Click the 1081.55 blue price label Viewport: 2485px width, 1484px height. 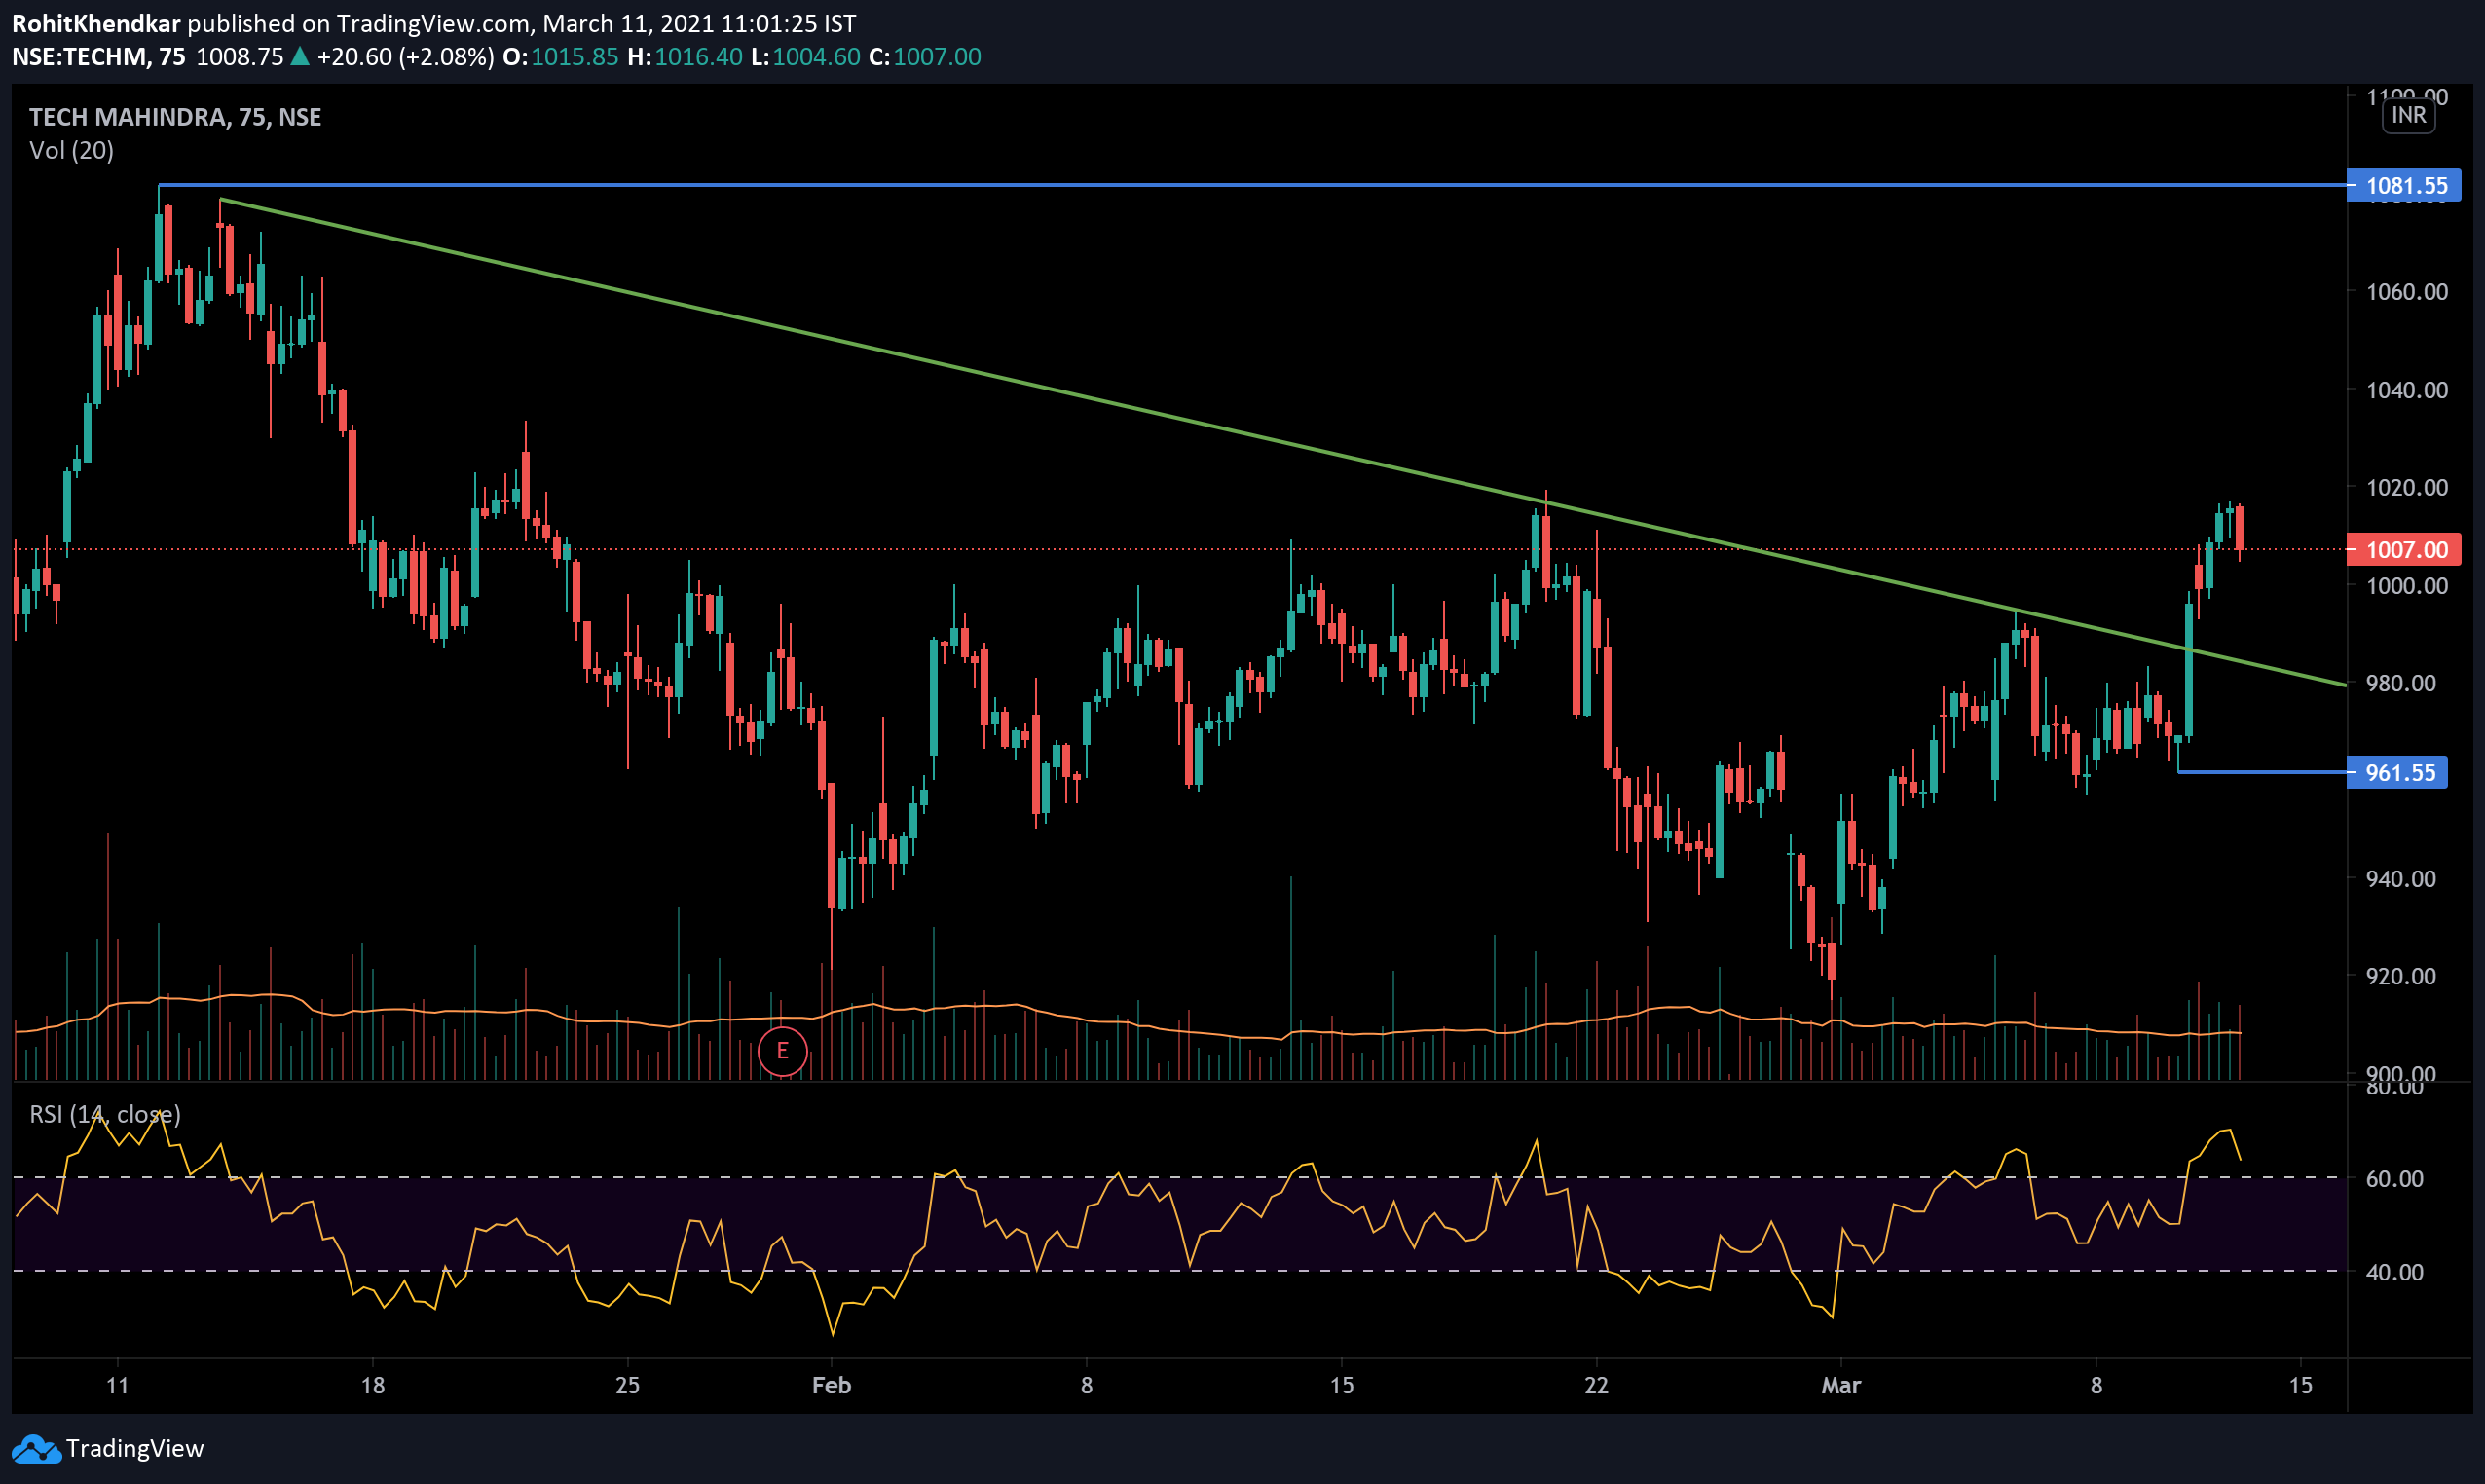tap(2403, 186)
